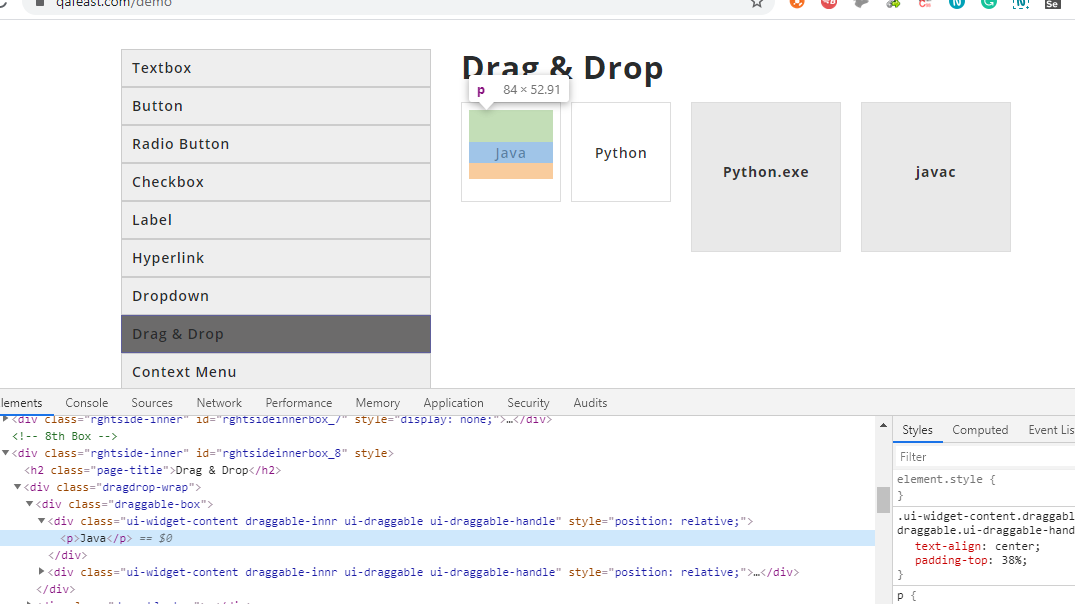This screenshot has width=1075, height=604.
Task: Open the Styles pane tab
Action: point(917,430)
